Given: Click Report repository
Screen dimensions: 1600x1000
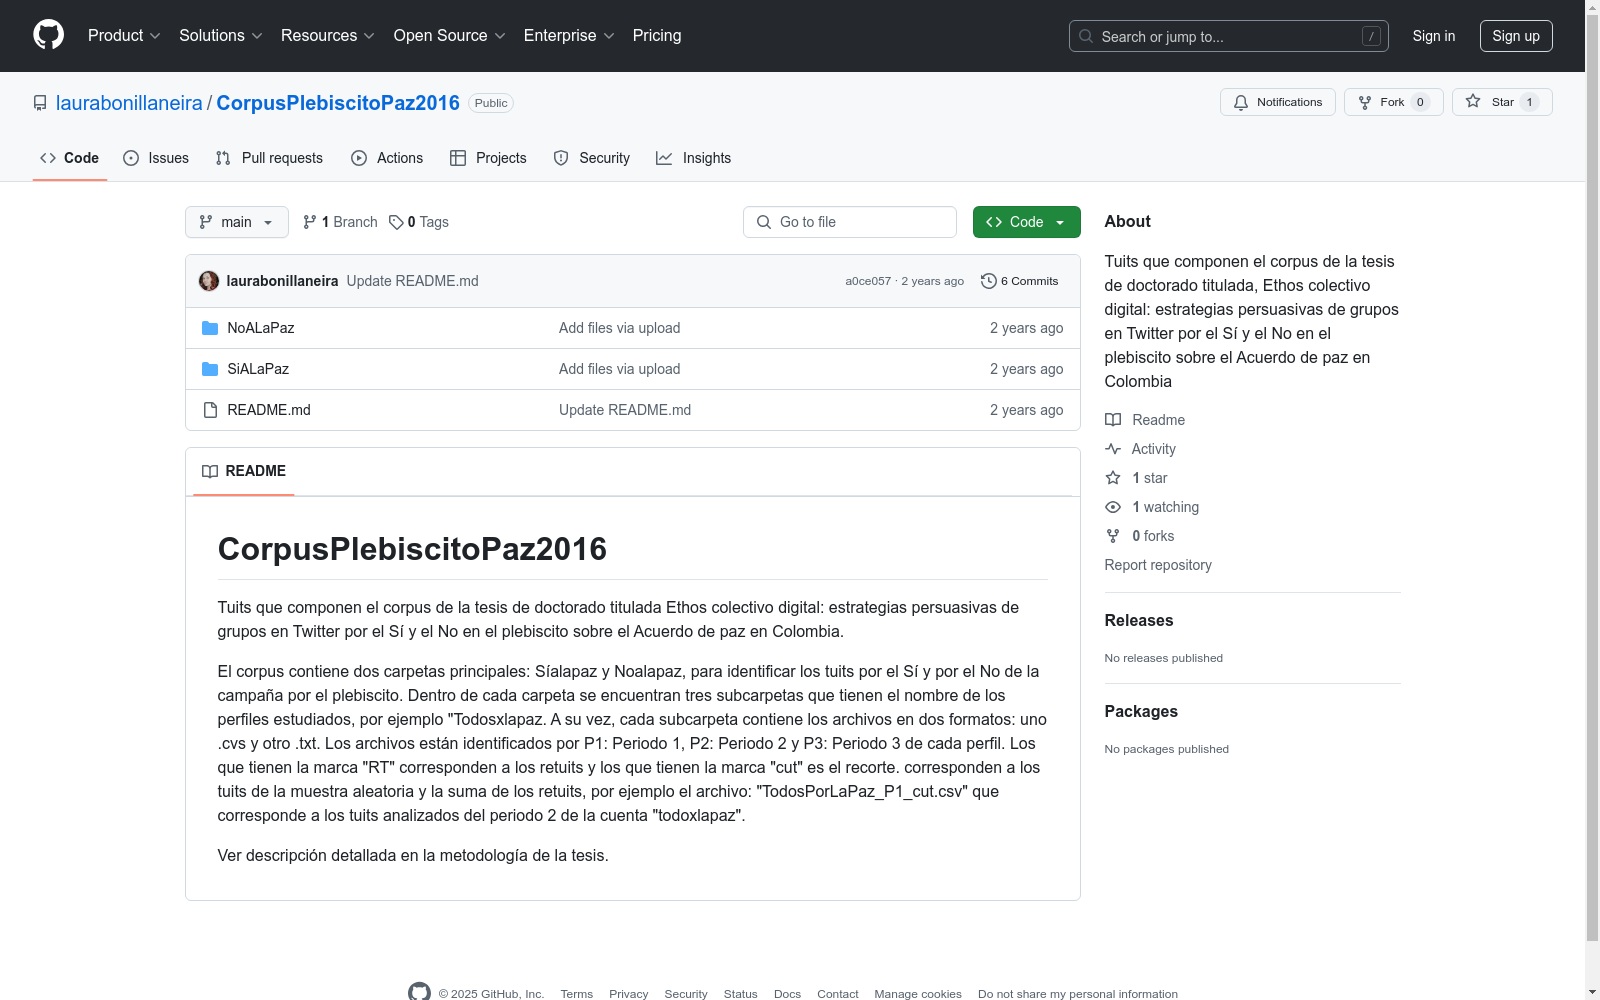Looking at the screenshot, I should click(x=1158, y=565).
